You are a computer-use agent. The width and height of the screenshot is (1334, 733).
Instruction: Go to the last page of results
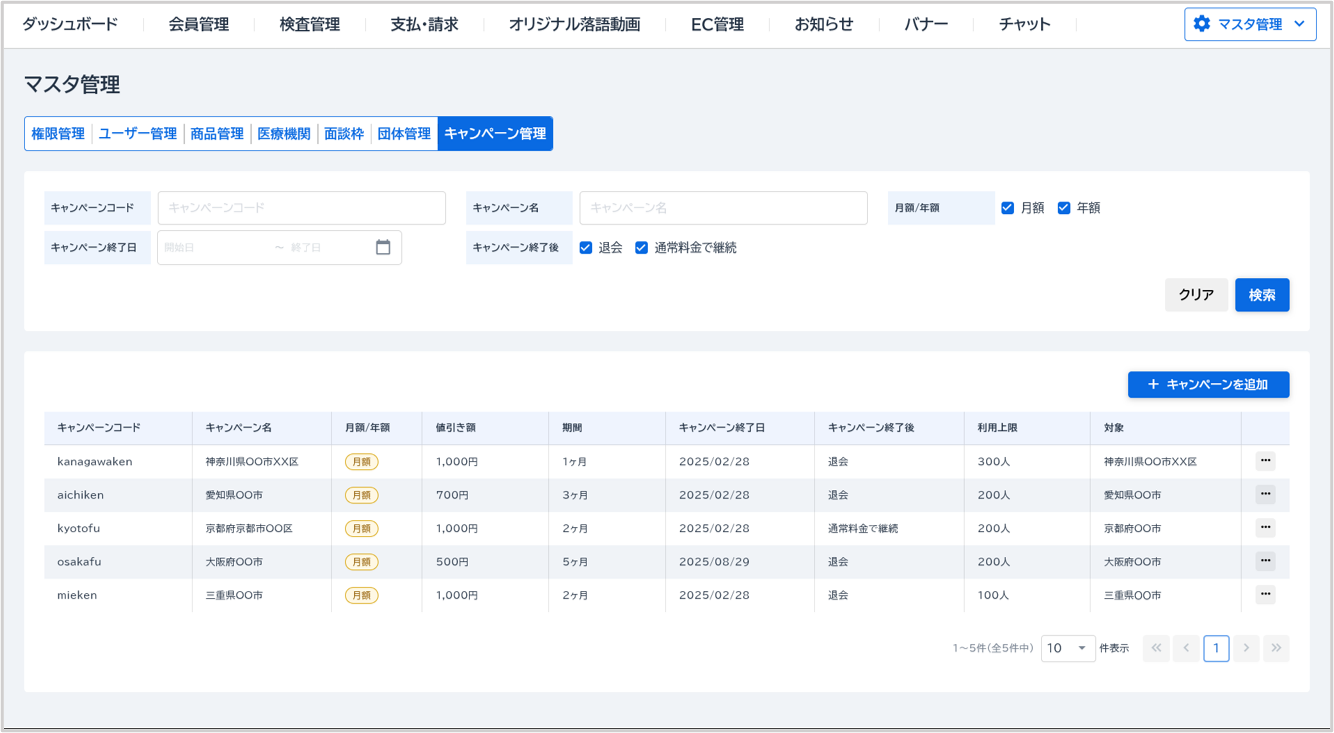point(1276,648)
